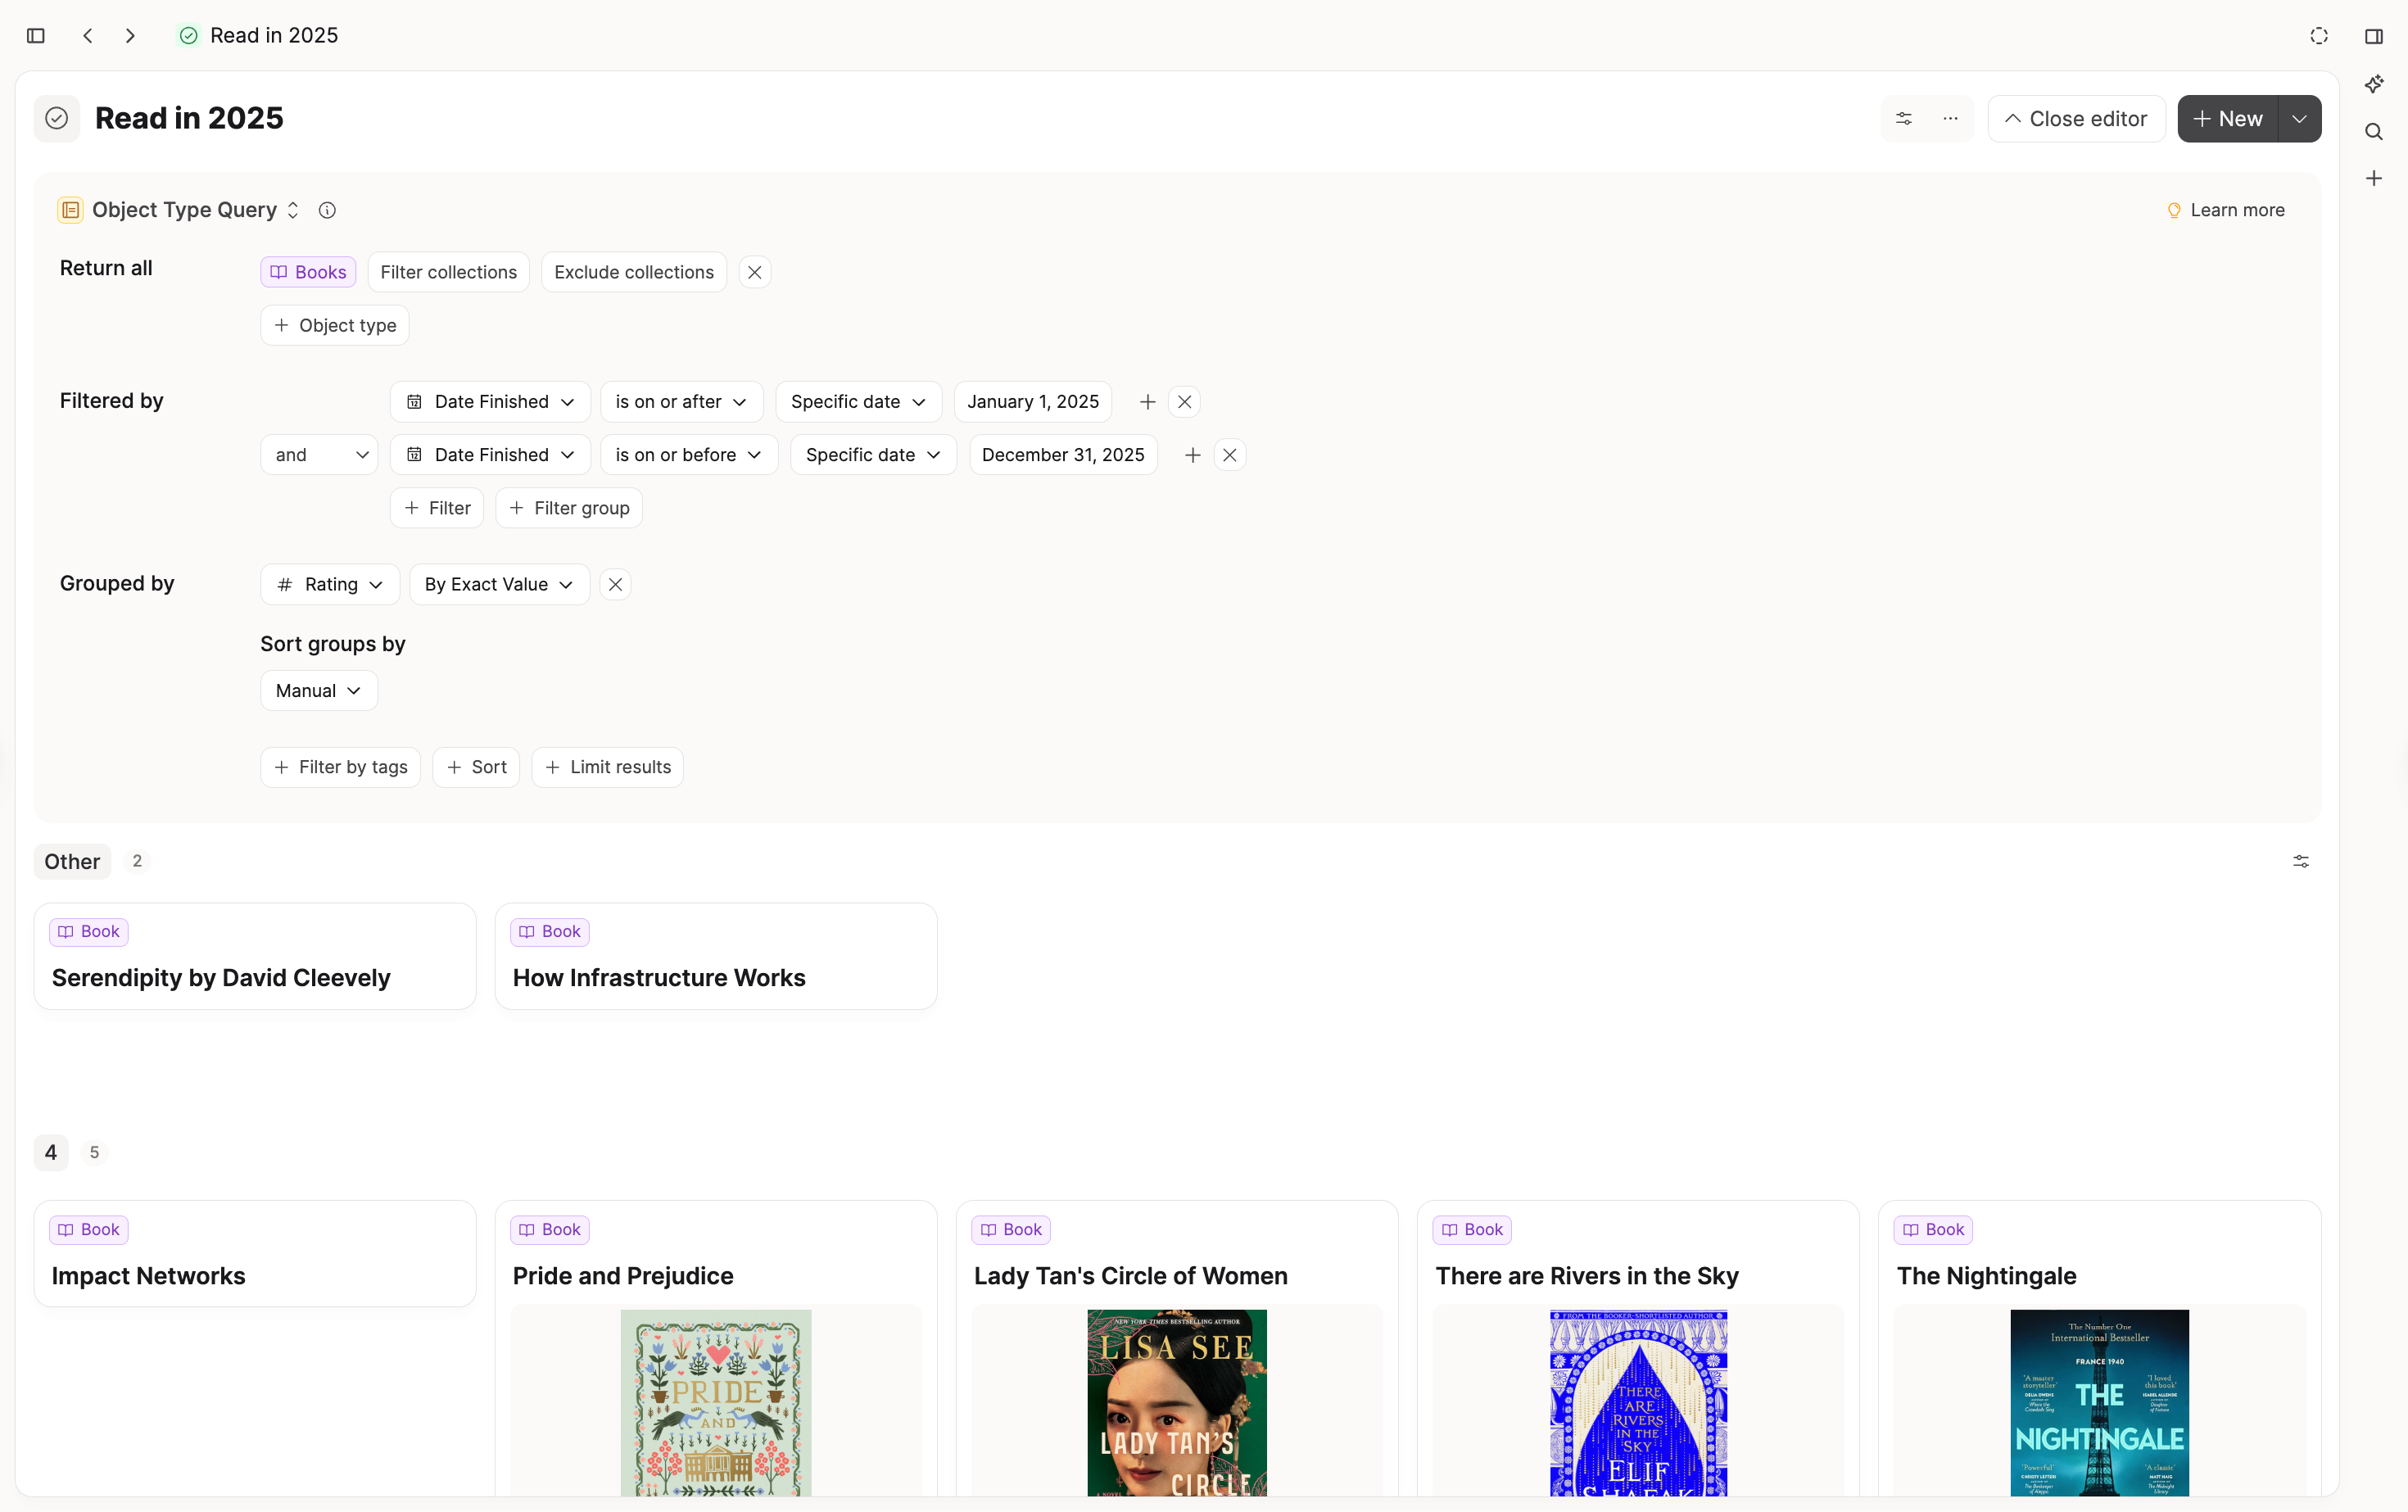Toggle the left sidebar panel icon
Screen dimensions: 2408x1512
(36, 36)
